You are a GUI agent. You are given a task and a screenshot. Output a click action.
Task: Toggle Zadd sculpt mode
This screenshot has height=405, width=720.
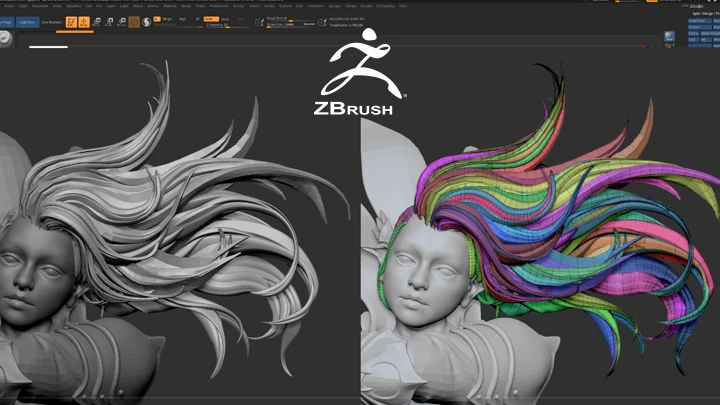click(211, 19)
